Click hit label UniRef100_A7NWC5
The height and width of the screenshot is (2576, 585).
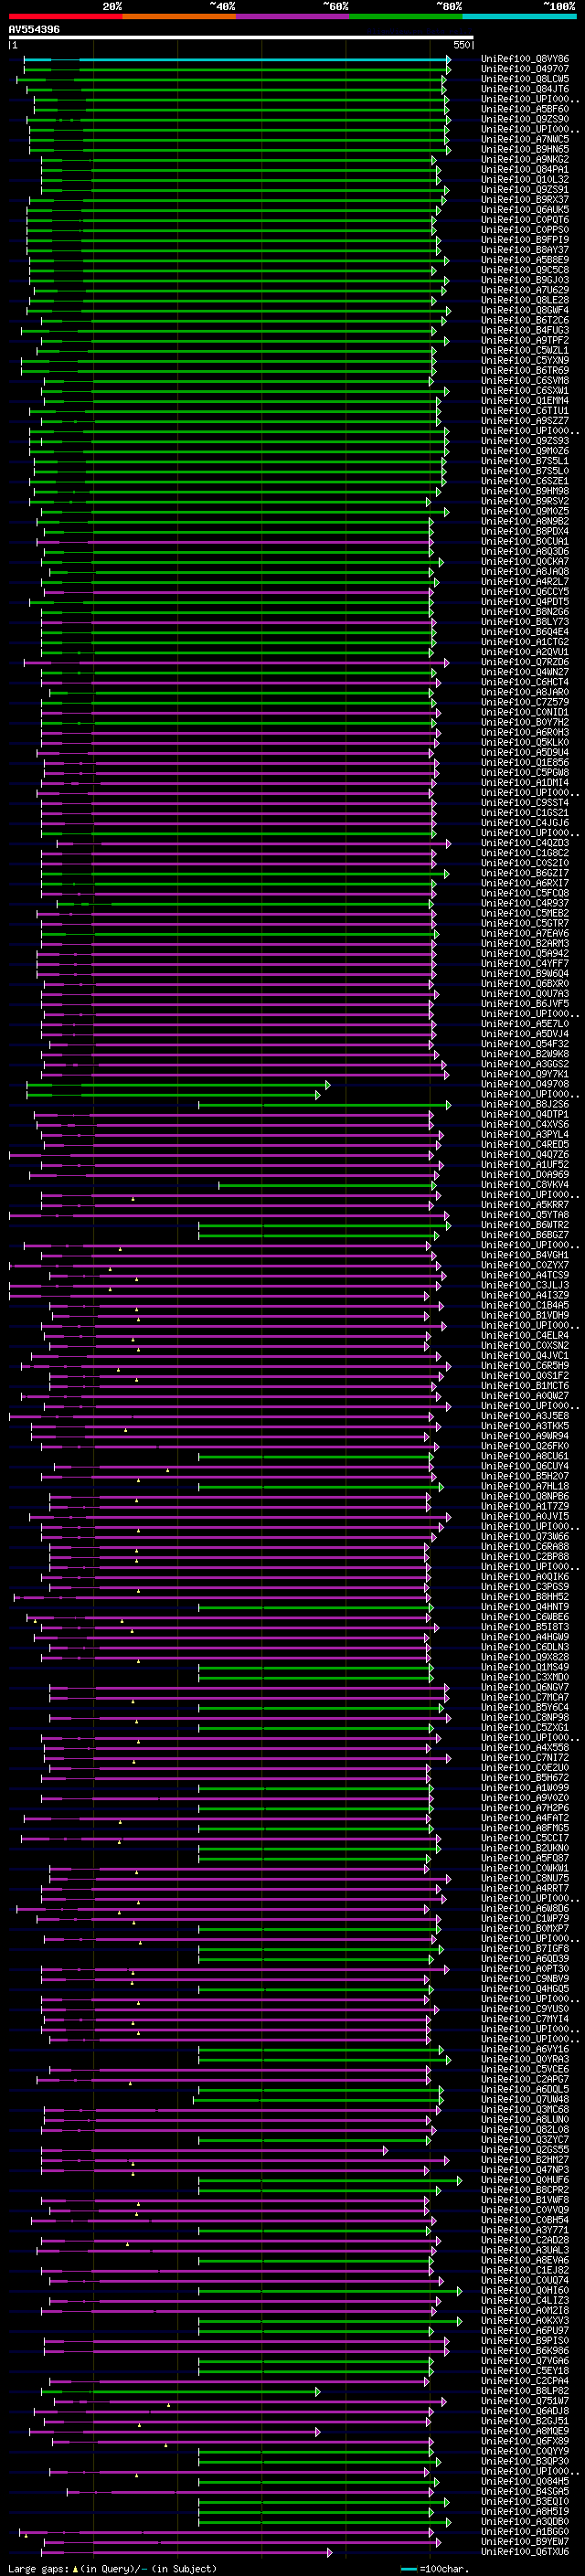click(525, 139)
